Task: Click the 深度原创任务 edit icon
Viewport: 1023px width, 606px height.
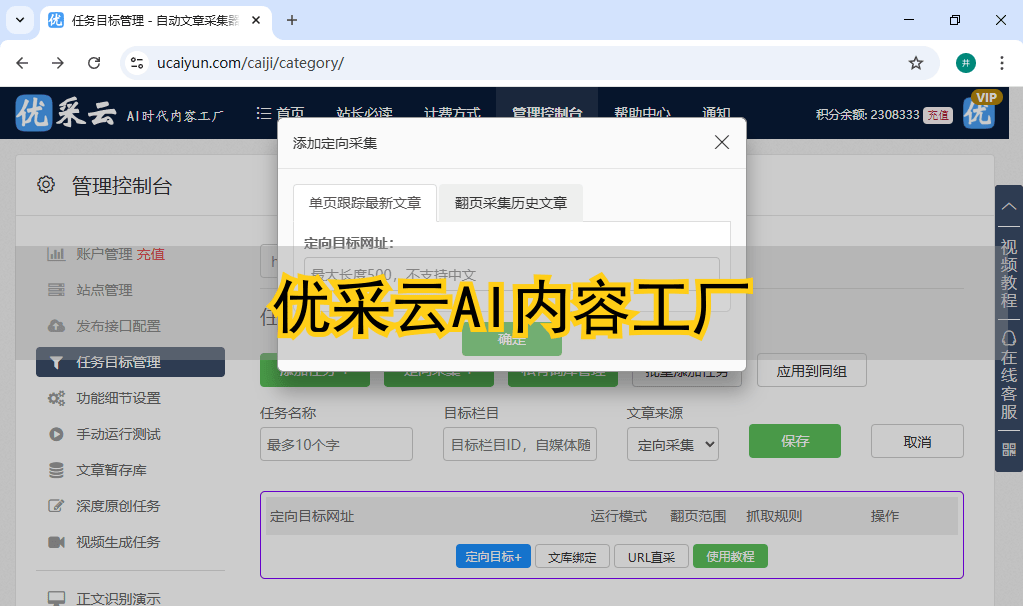Action: (57, 506)
